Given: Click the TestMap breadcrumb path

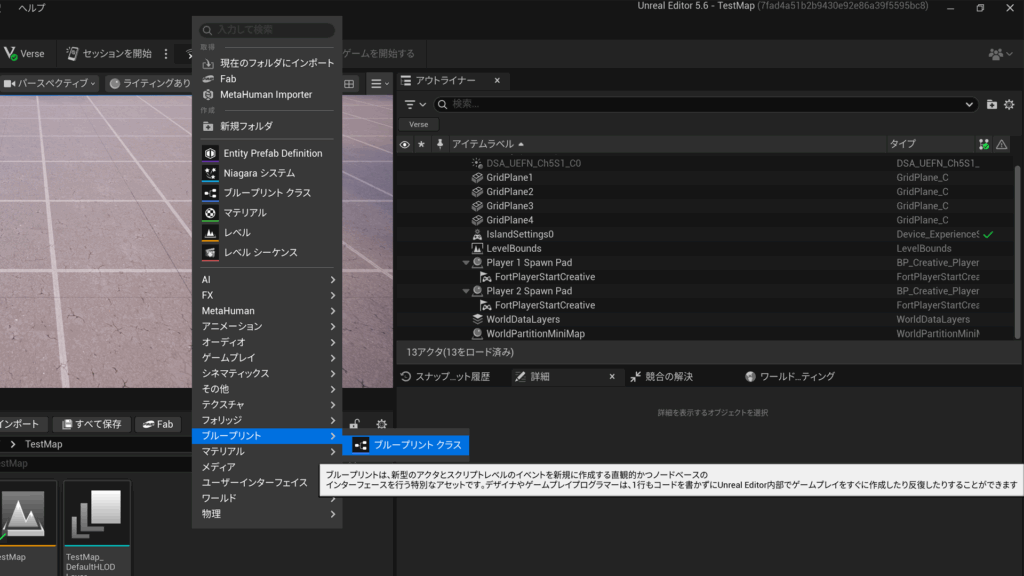Looking at the screenshot, I should (x=44, y=445).
